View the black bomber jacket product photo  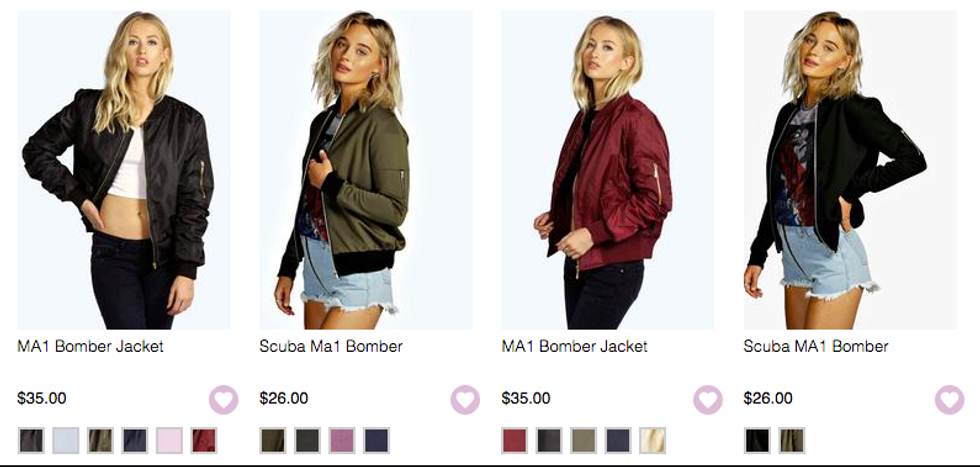[x=124, y=169]
